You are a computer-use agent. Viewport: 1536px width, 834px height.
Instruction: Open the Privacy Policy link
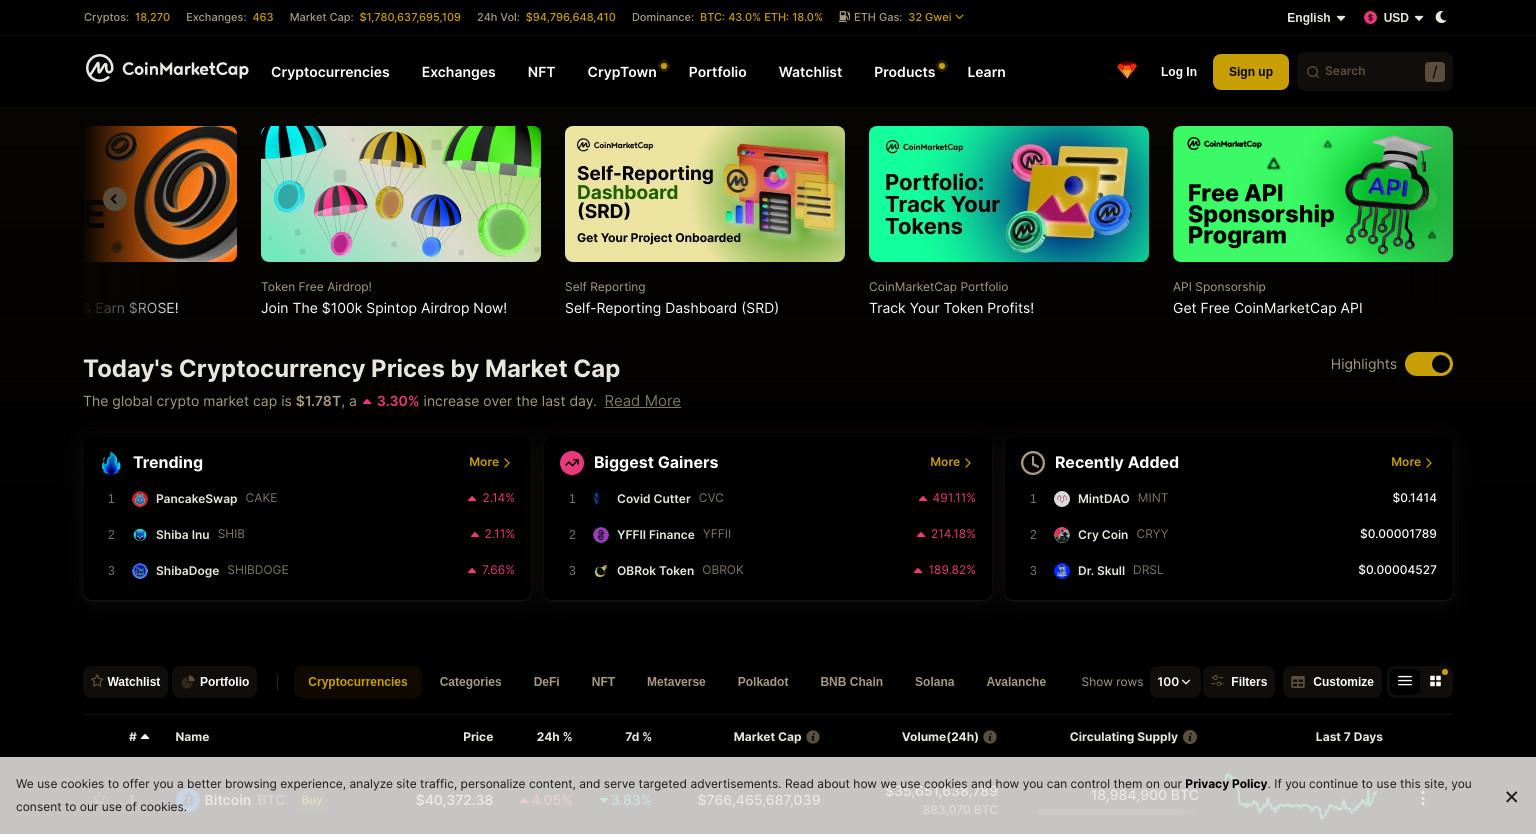click(1226, 784)
